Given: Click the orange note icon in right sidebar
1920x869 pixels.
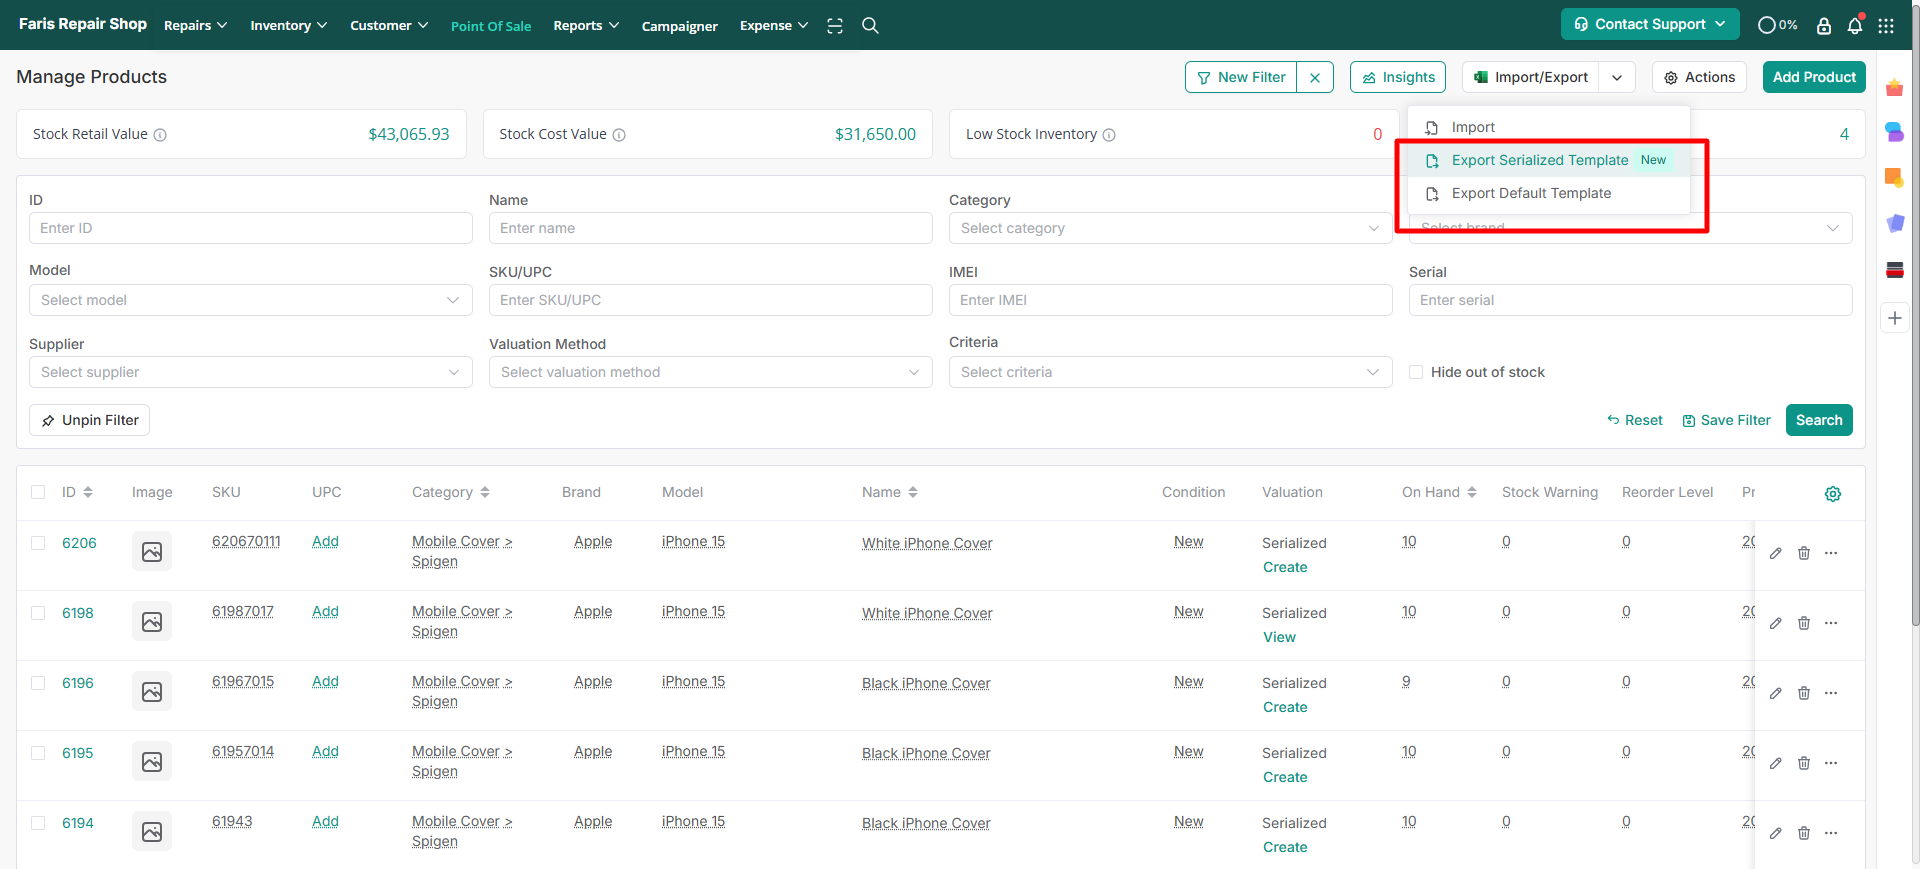Looking at the screenshot, I should [1894, 177].
